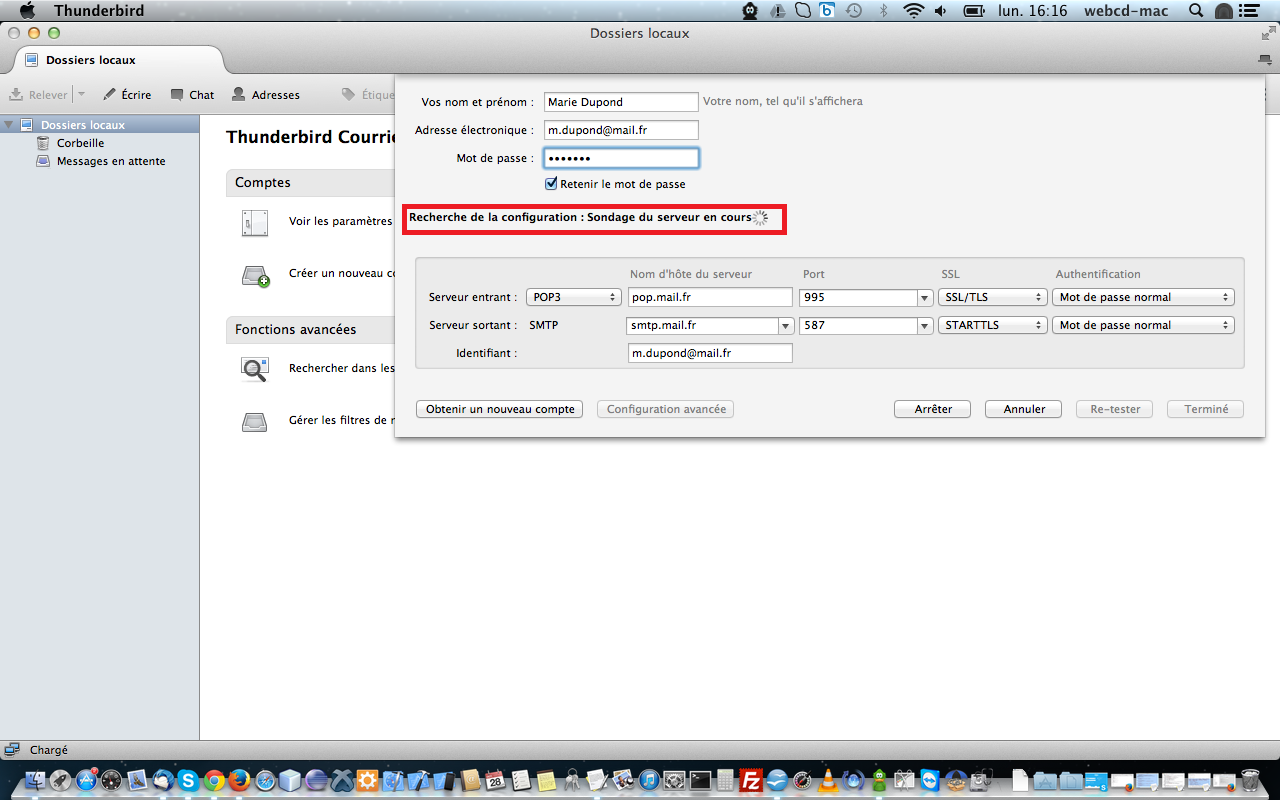
Task: Open incoming authentication Mot de passe normal dropdown
Action: pyautogui.click(x=1143, y=297)
